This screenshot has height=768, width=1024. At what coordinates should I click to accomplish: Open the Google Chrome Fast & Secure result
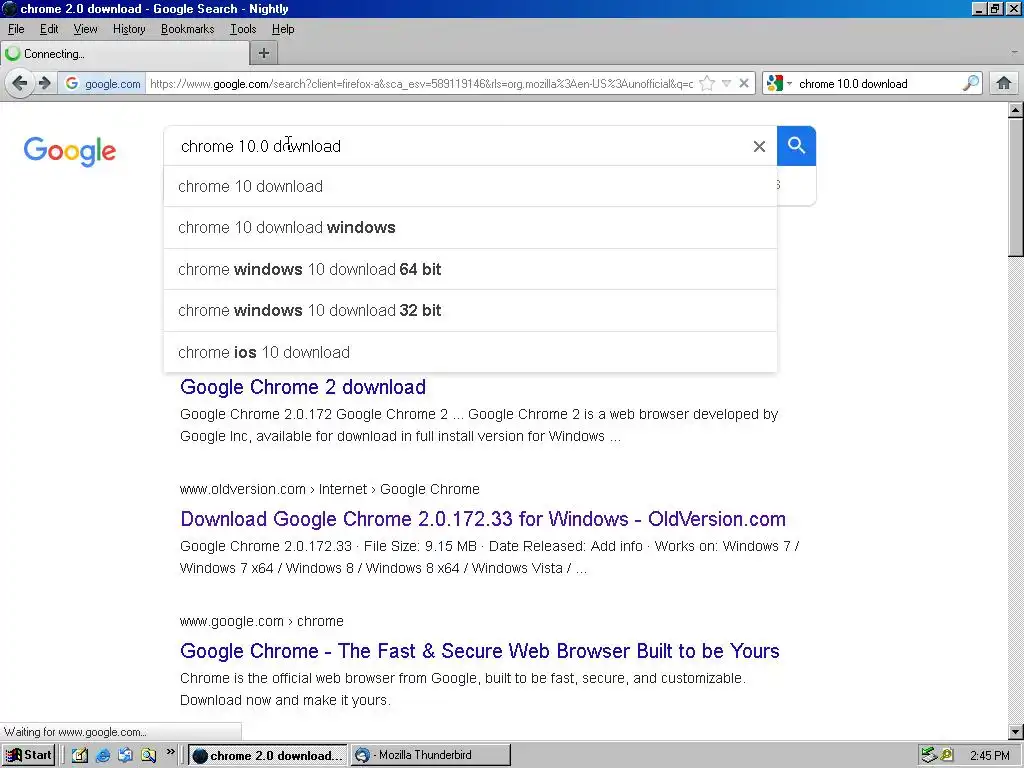click(x=479, y=650)
